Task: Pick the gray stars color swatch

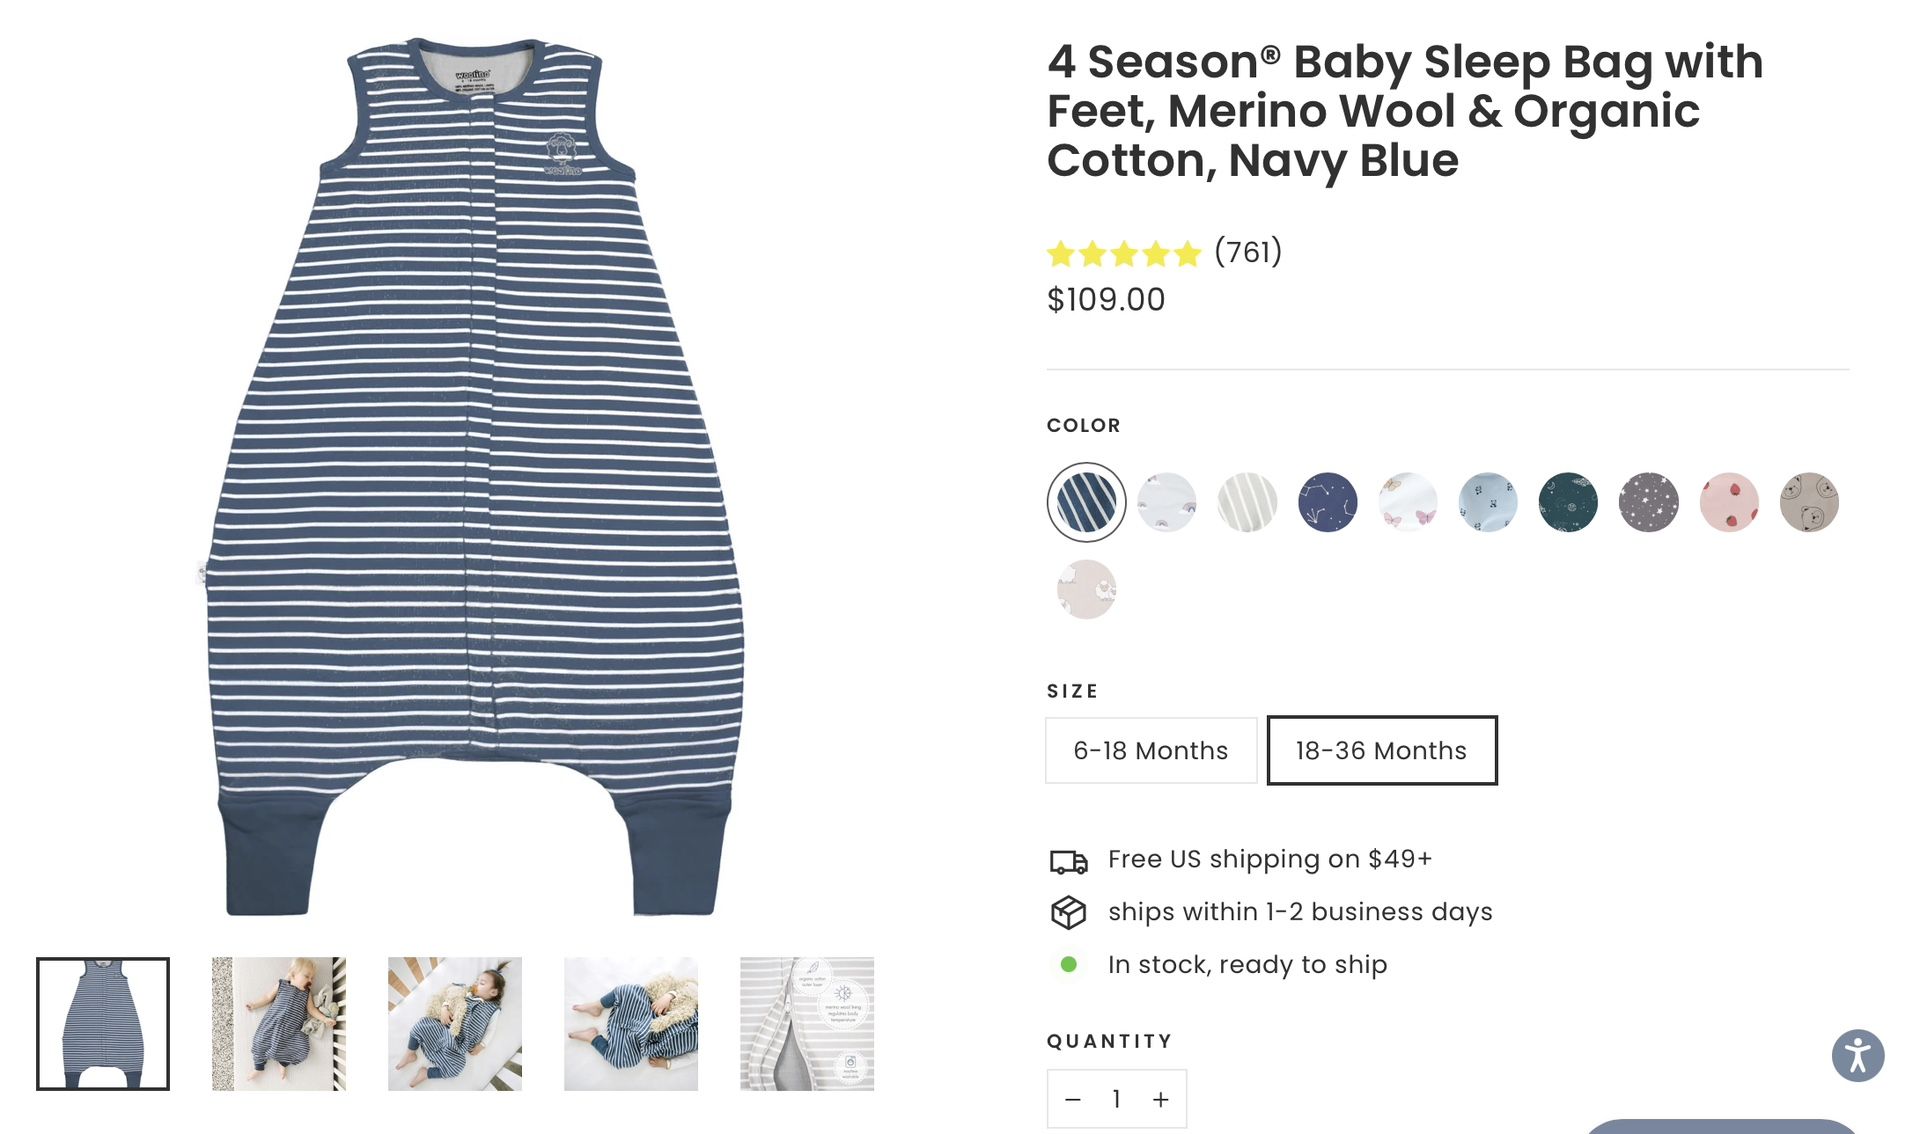Action: 1648,502
